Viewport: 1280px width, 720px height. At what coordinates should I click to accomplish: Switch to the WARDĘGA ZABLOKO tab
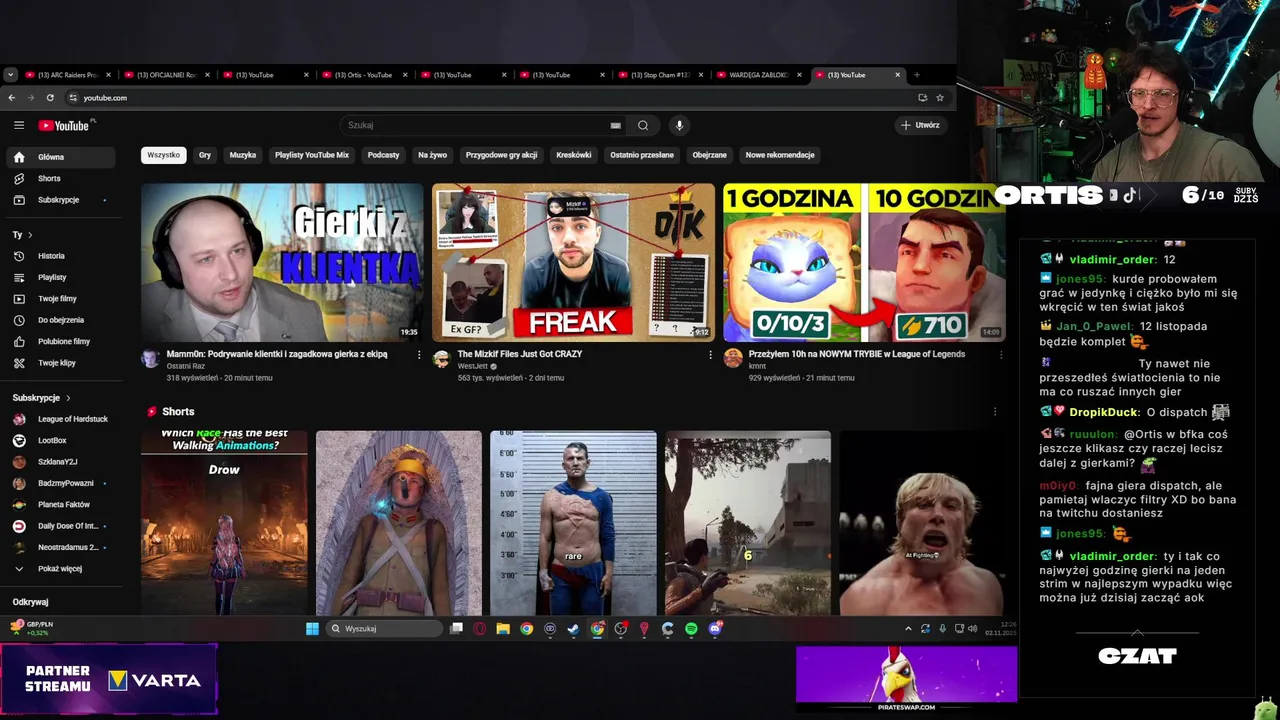point(761,75)
